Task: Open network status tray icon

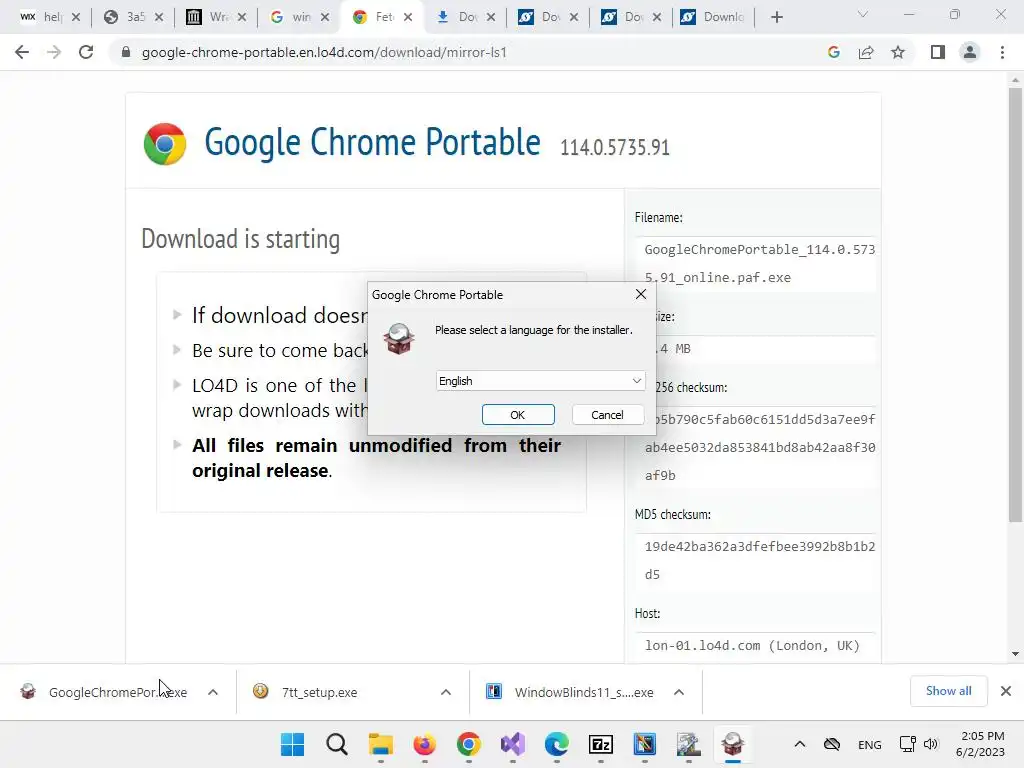Action: (x=907, y=744)
